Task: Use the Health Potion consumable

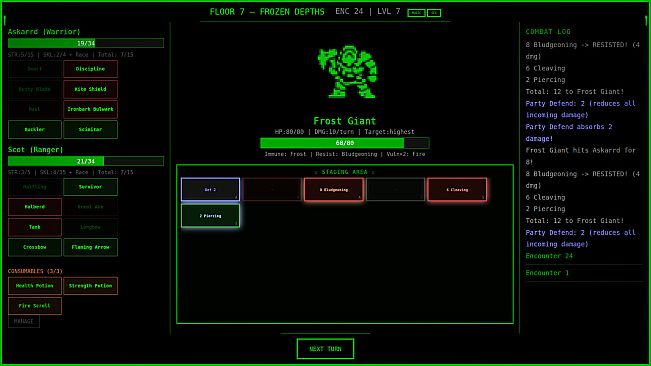Action: click(x=35, y=286)
